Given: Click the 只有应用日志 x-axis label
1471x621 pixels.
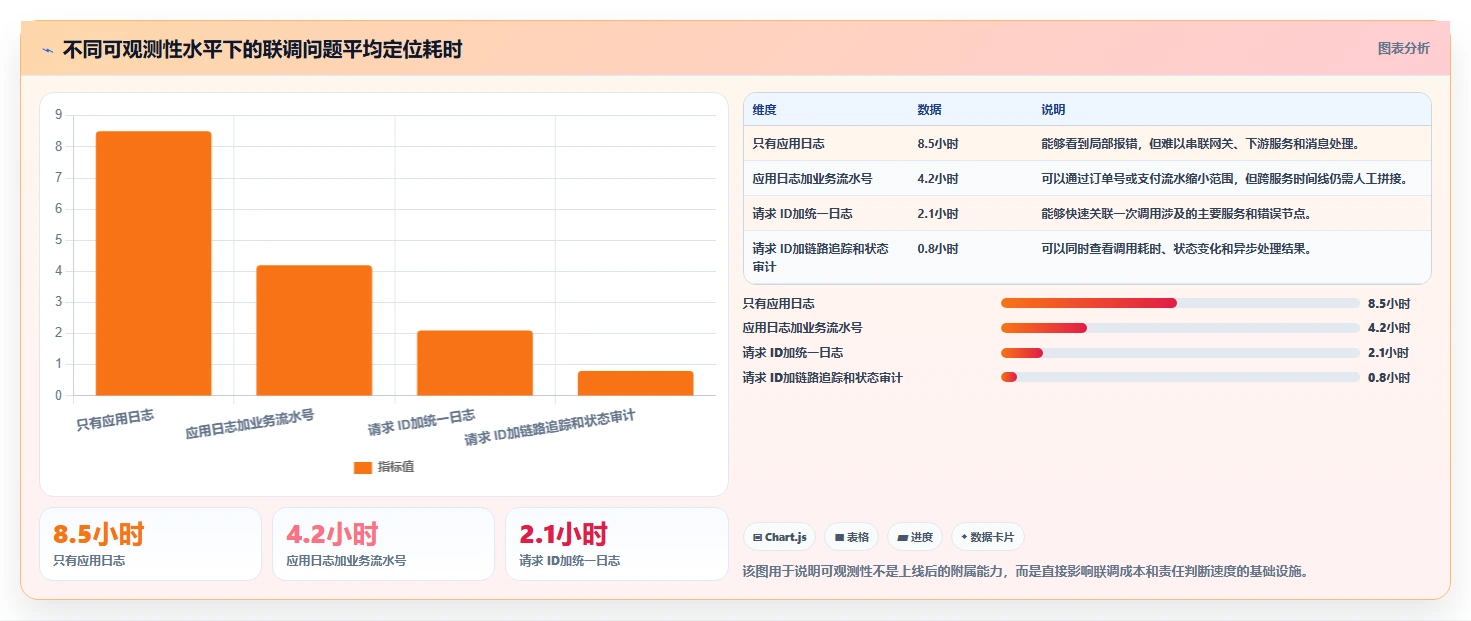Looking at the screenshot, I should point(116,420).
